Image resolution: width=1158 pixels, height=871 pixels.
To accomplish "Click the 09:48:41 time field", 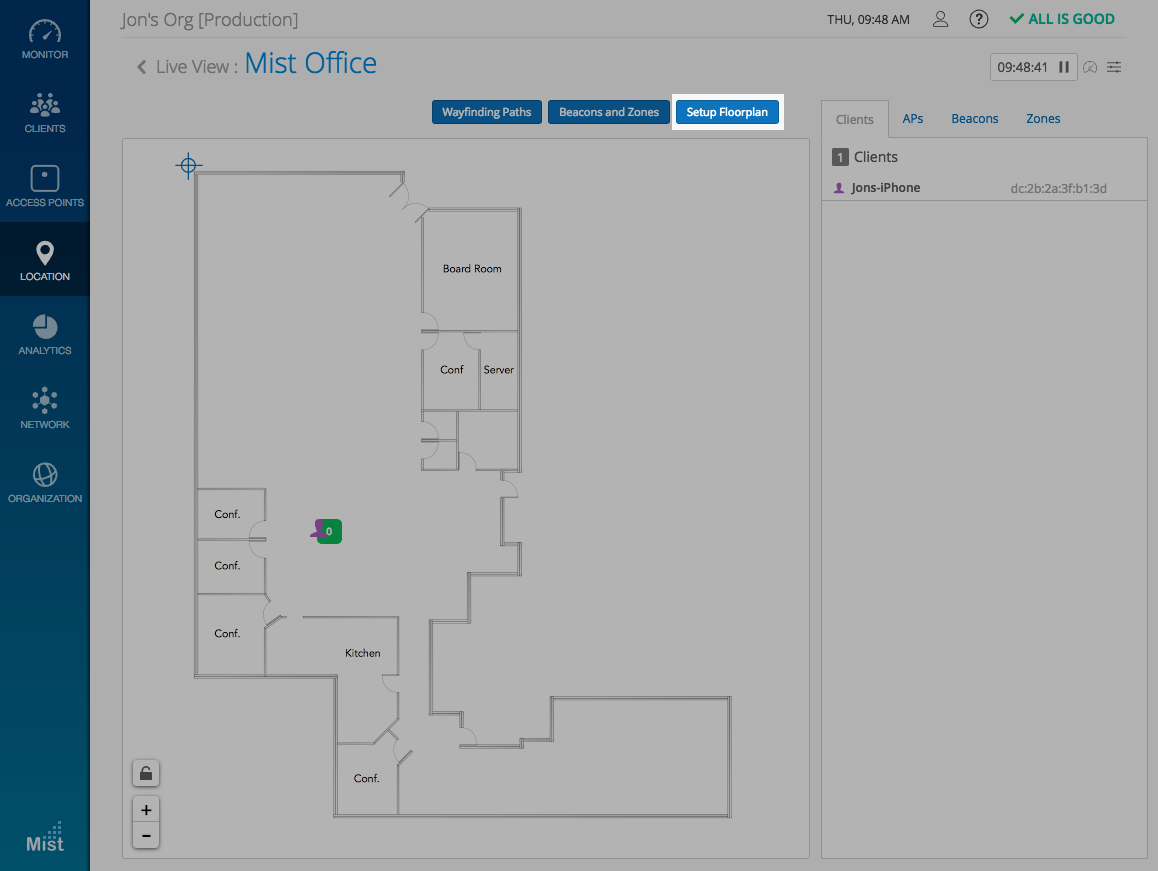I will (1022, 67).
